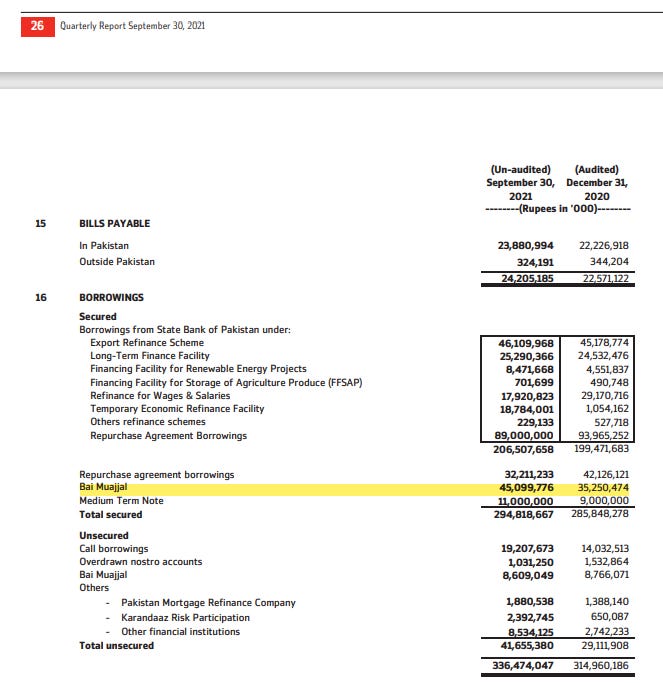
Task: Click the bills payable total 24,205,185
Action: [528, 278]
